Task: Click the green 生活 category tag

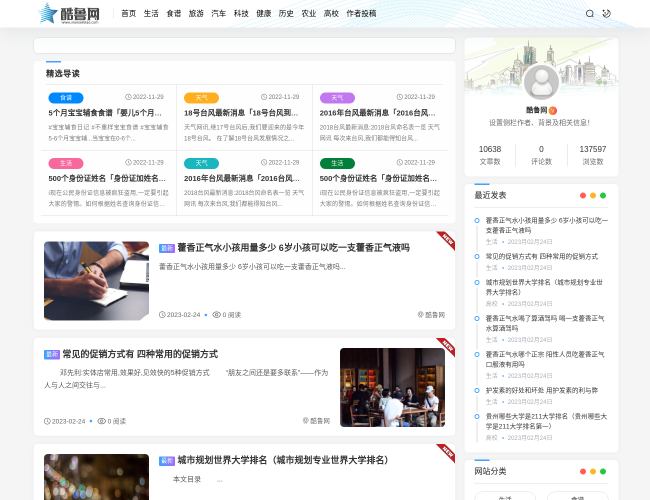Action: [337, 163]
